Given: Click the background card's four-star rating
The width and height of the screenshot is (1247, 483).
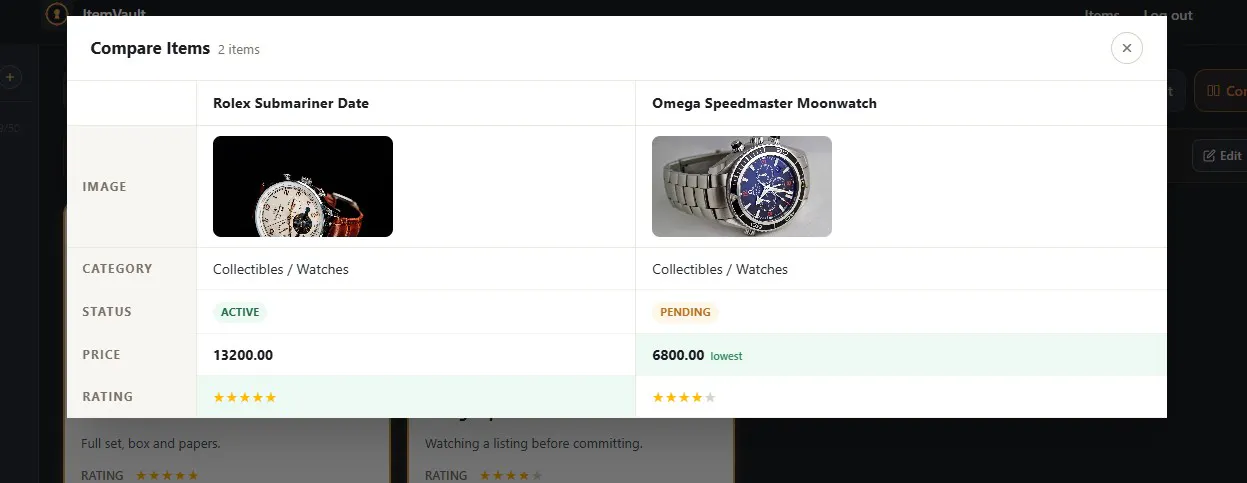Looking at the screenshot, I should coord(511,475).
